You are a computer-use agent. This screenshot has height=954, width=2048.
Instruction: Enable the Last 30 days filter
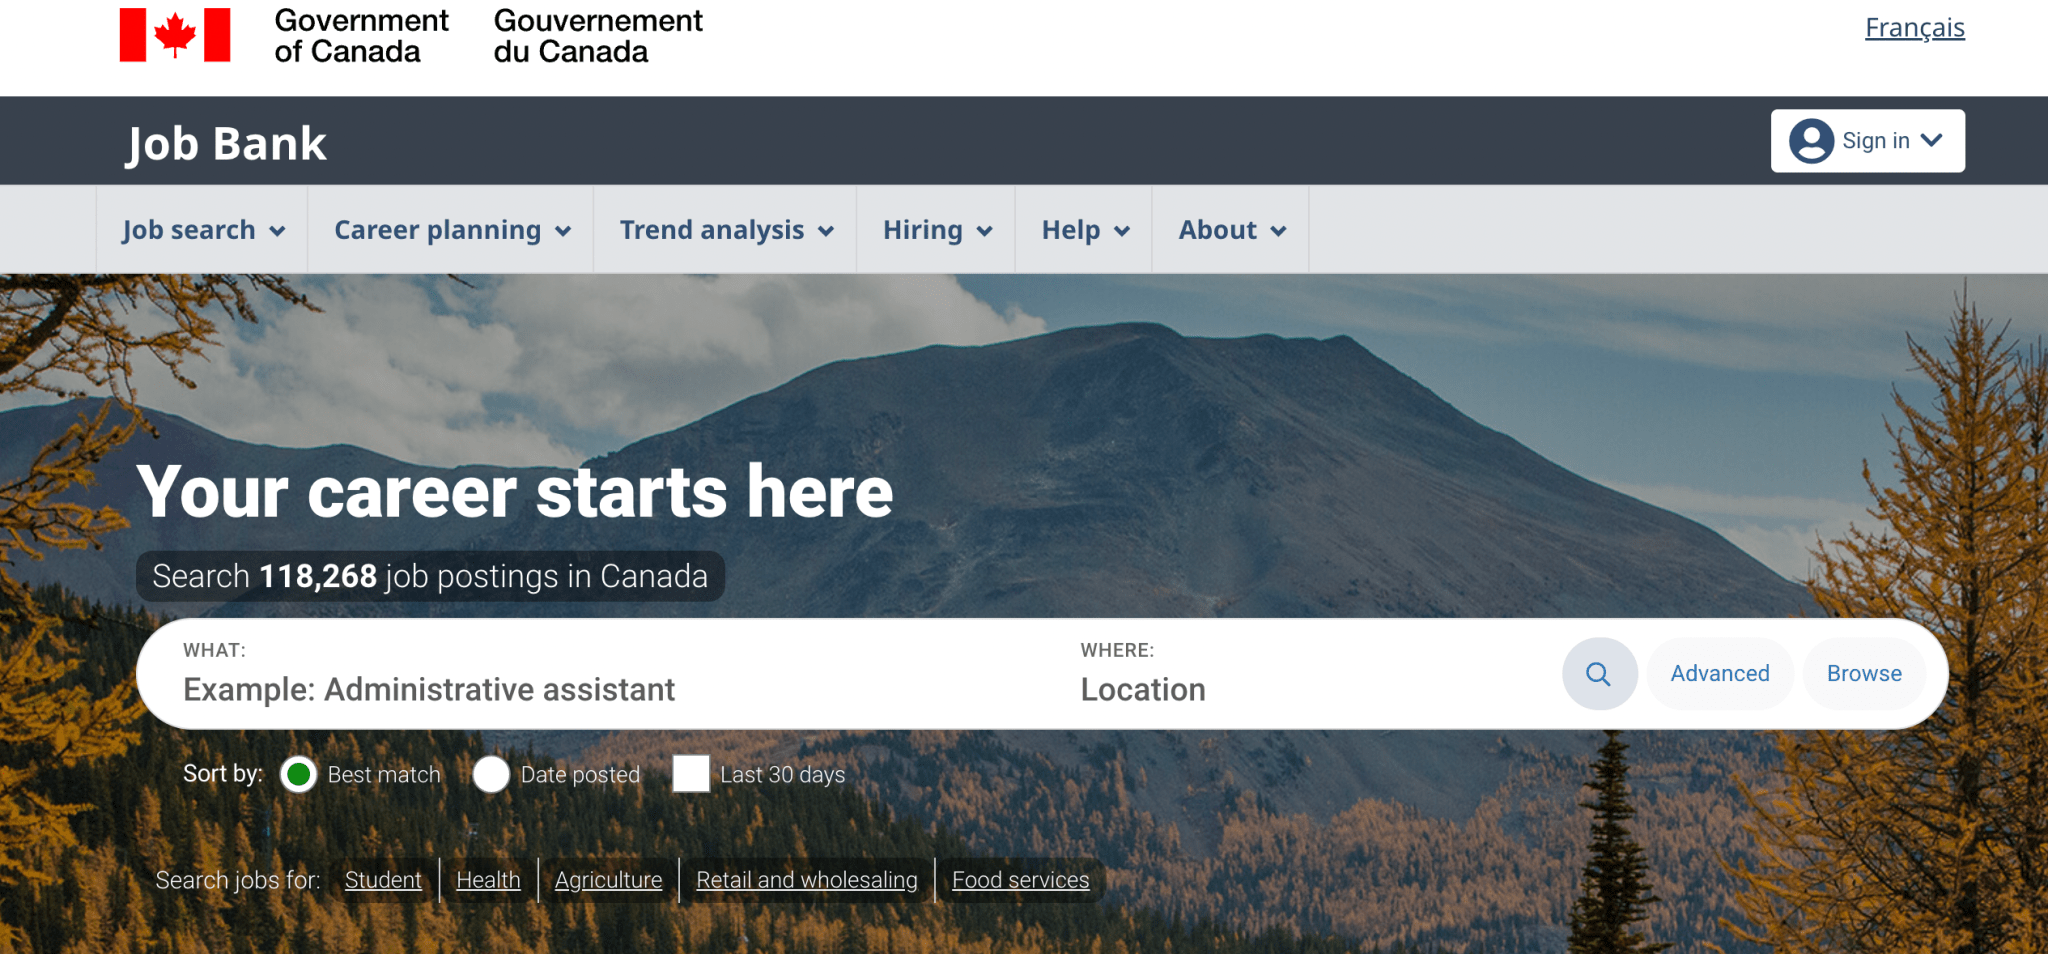click(x=690, y=774)
